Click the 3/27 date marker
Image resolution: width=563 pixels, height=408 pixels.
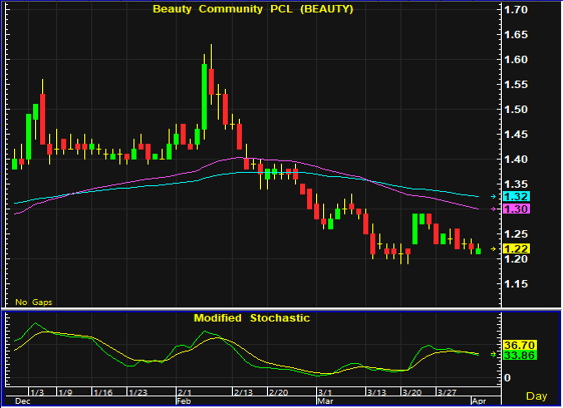(447, 393)
